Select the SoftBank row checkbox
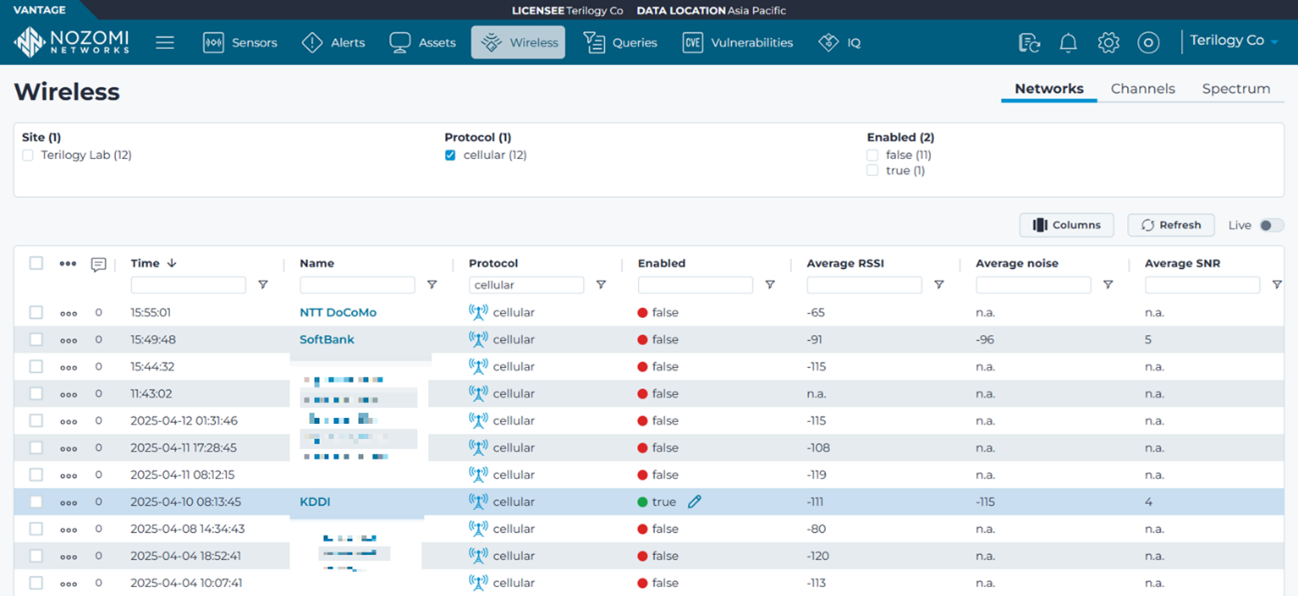1298x596 pixels. tap(36, 339)
